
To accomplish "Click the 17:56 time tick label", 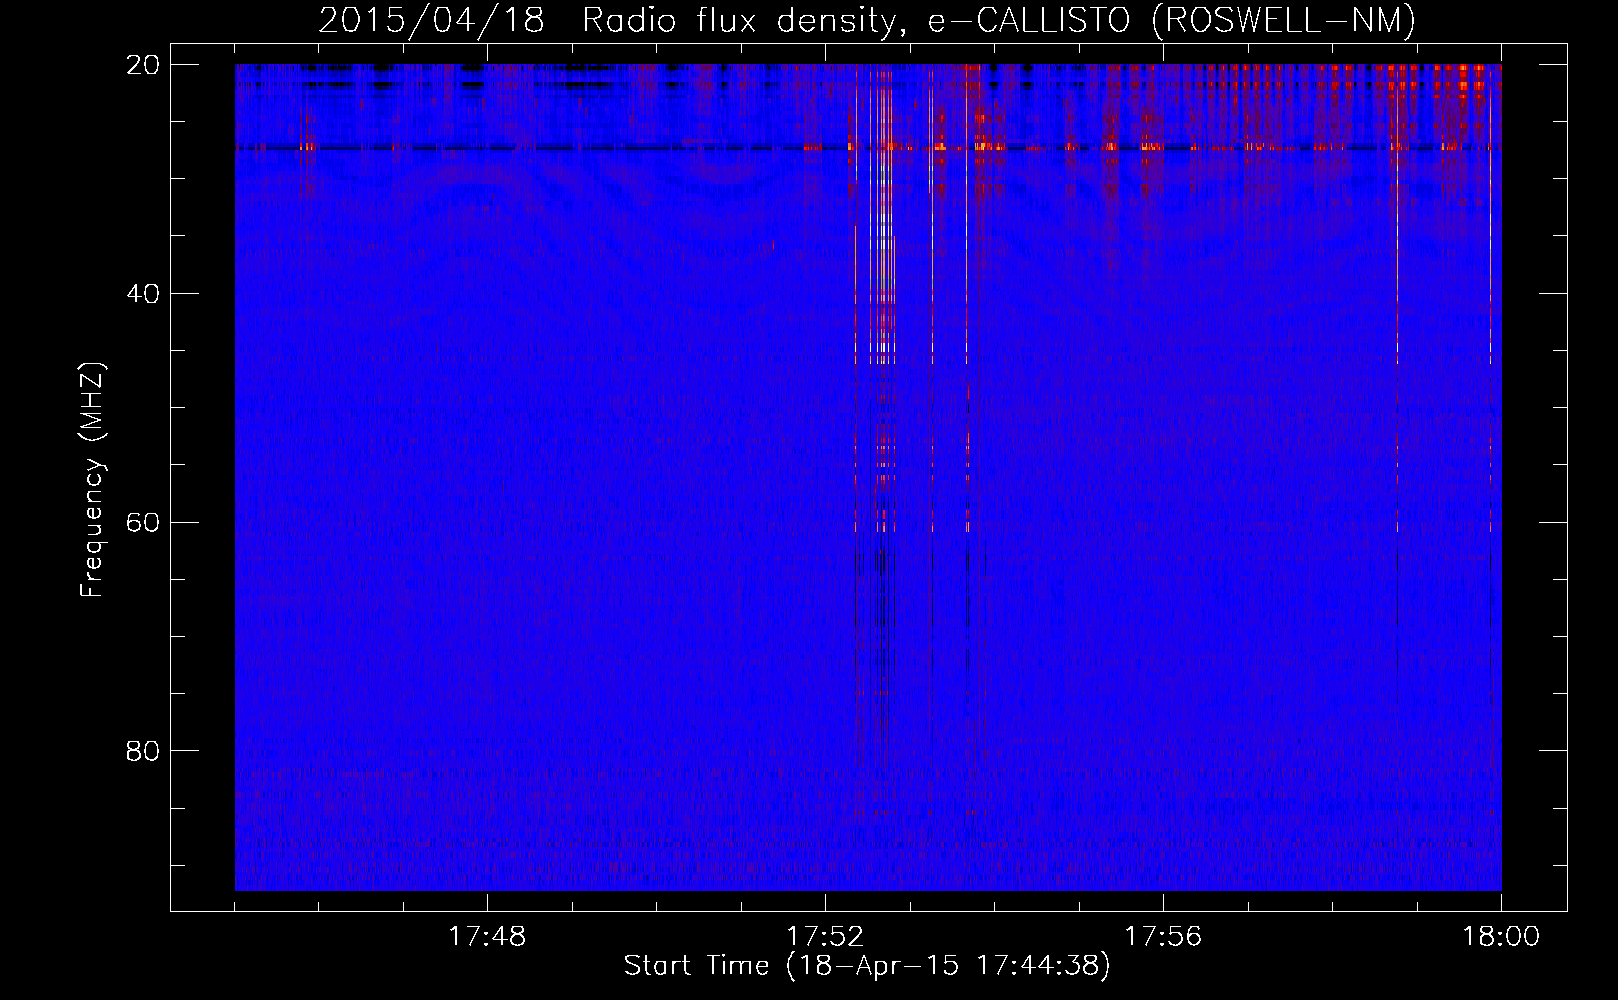I will click(x=1163, y=936).
